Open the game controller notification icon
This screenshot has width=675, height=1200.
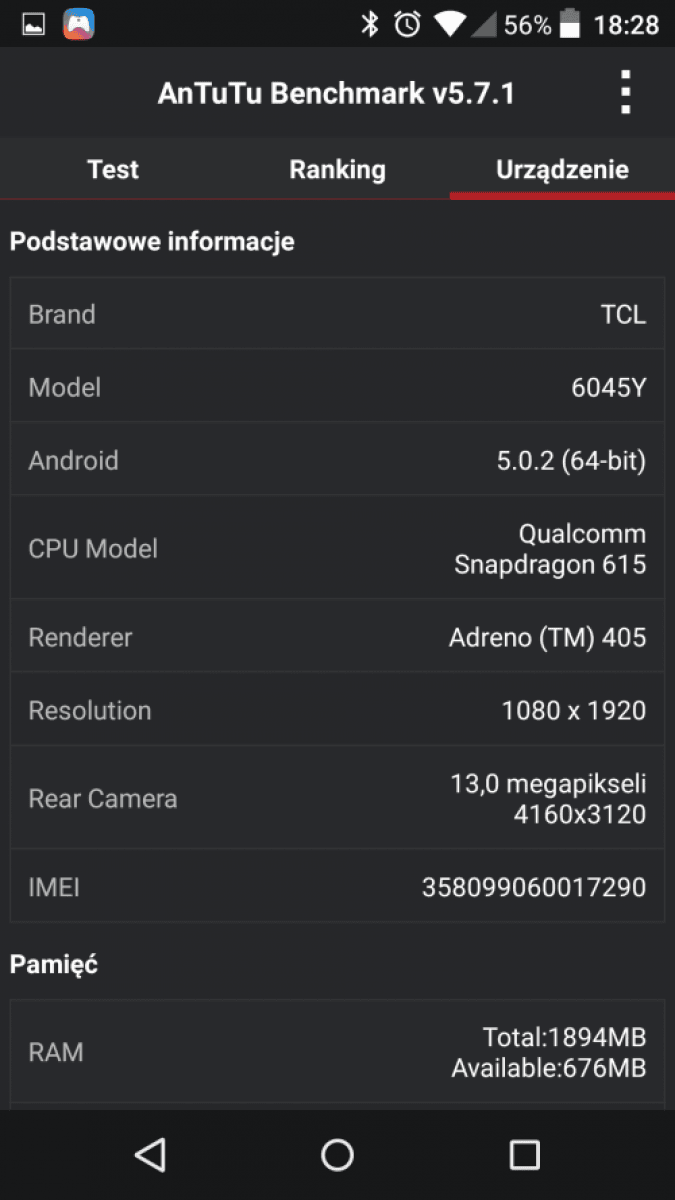pos(80,24)
